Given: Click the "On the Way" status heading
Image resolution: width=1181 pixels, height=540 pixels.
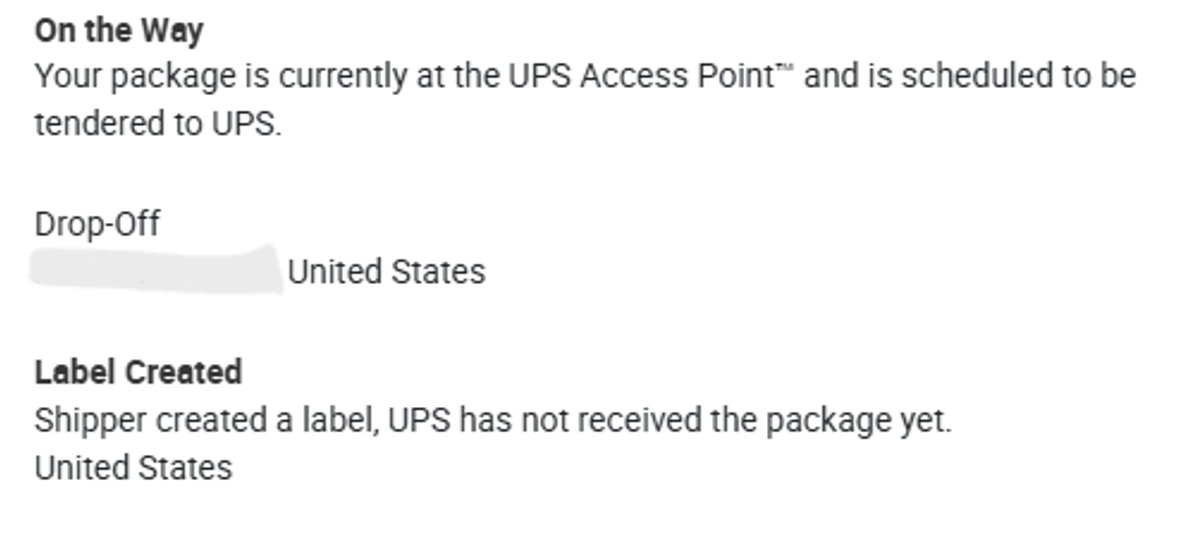Looking at the screenshot, I should (118, 31).
